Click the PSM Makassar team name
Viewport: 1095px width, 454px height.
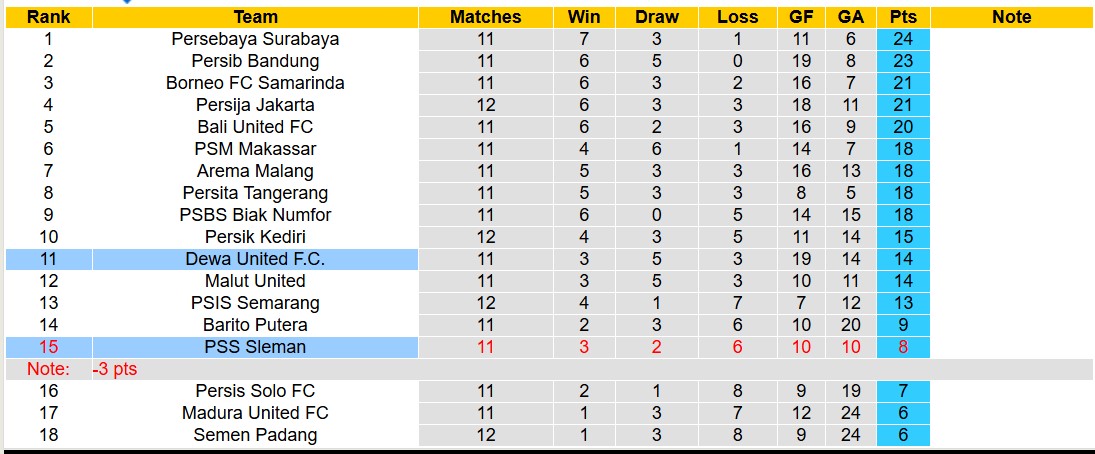point(255,149)
